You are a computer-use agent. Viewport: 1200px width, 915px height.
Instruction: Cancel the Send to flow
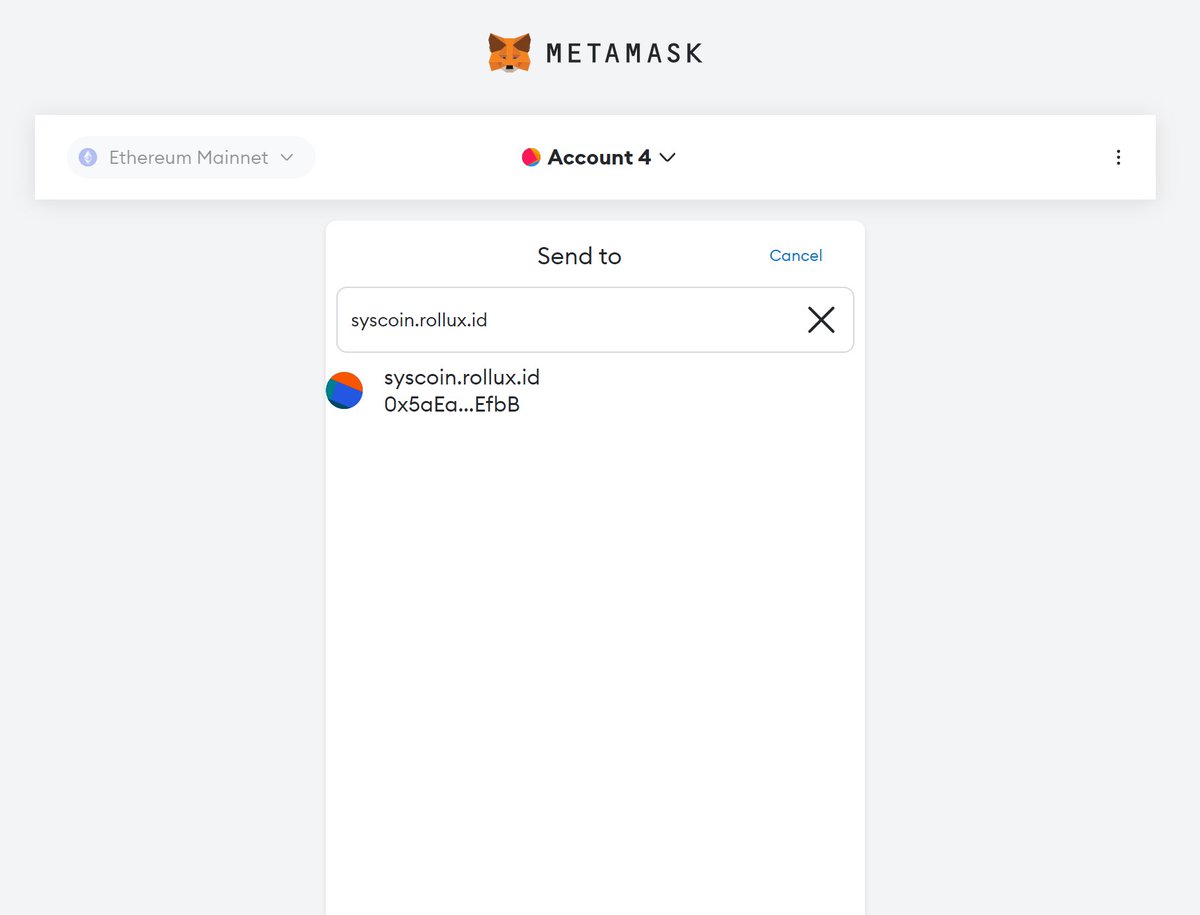(796, 255)
